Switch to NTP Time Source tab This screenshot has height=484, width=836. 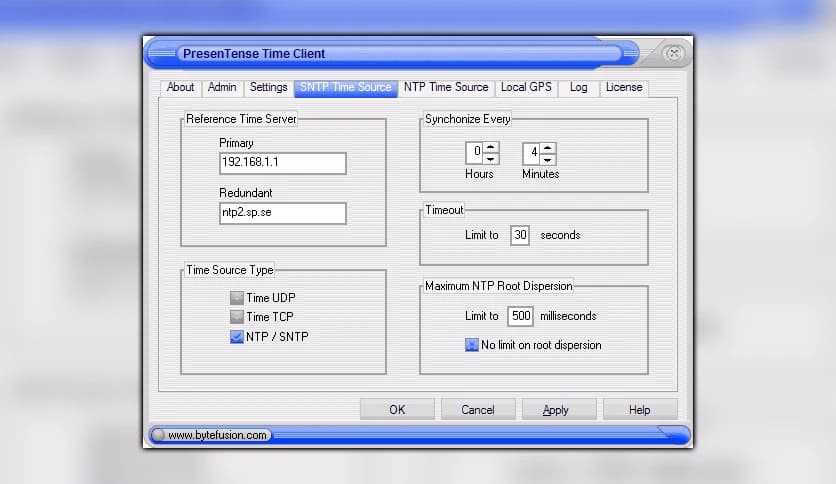click(446, 87)
